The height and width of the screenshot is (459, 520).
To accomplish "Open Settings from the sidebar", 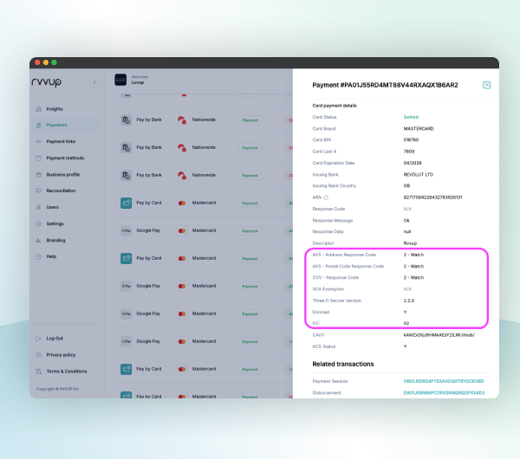I will 55,224.
